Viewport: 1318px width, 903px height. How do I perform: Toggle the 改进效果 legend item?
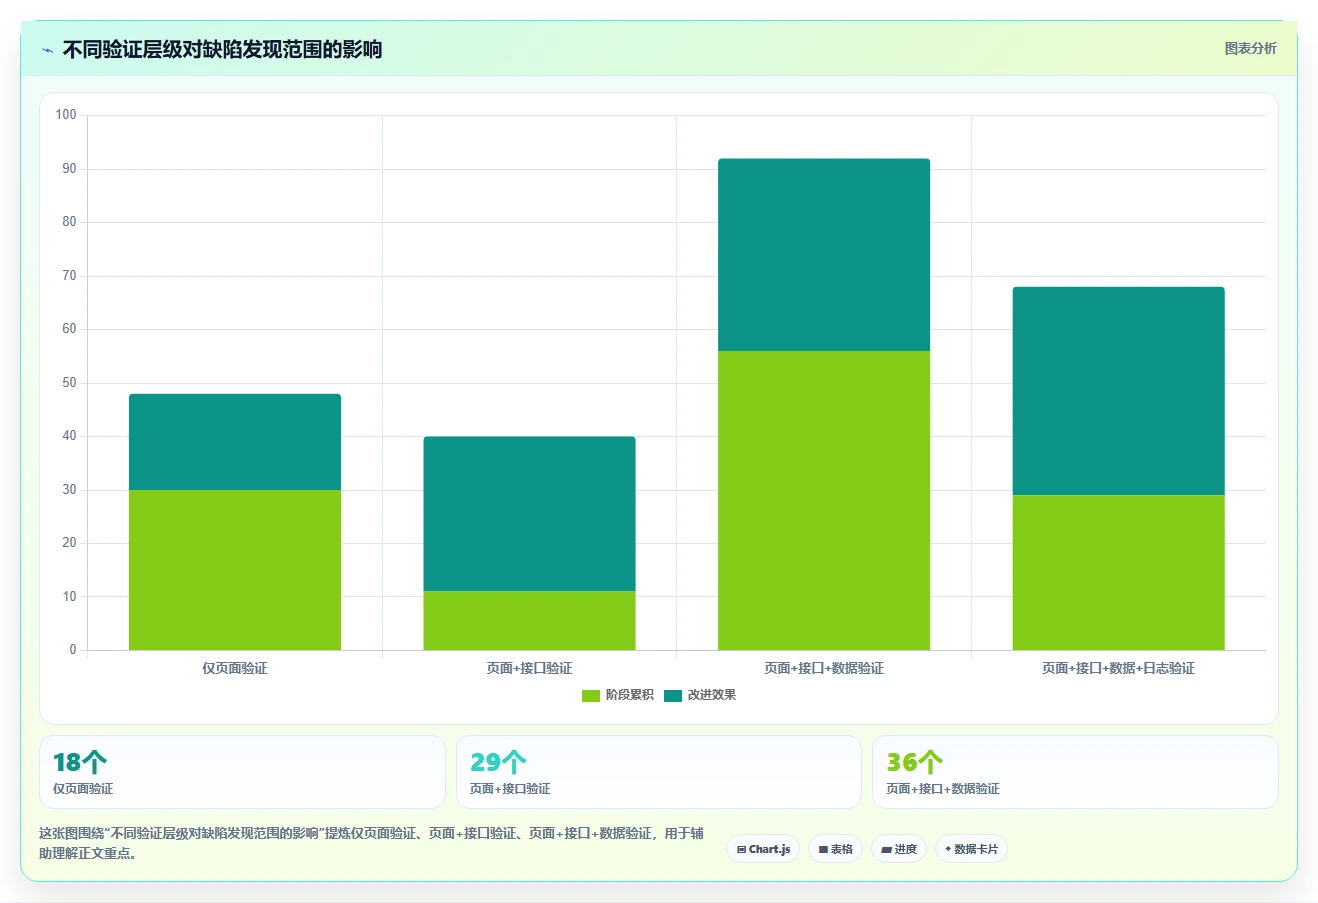pos(700,695)
